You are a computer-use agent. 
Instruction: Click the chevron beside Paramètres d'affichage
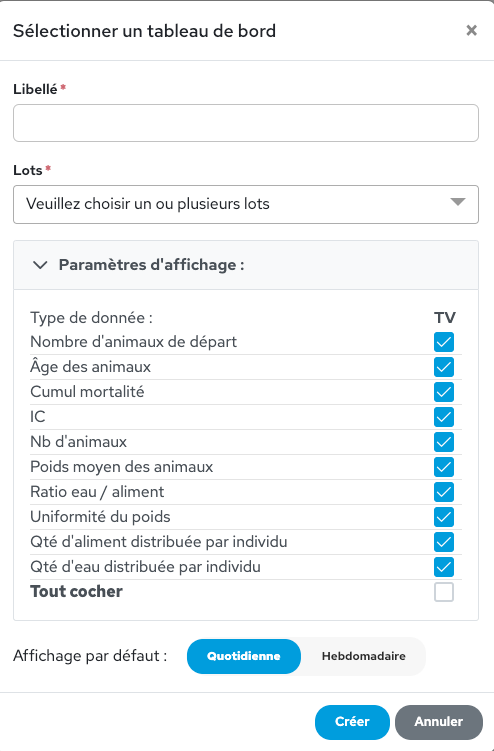click(x=40, y=265)
